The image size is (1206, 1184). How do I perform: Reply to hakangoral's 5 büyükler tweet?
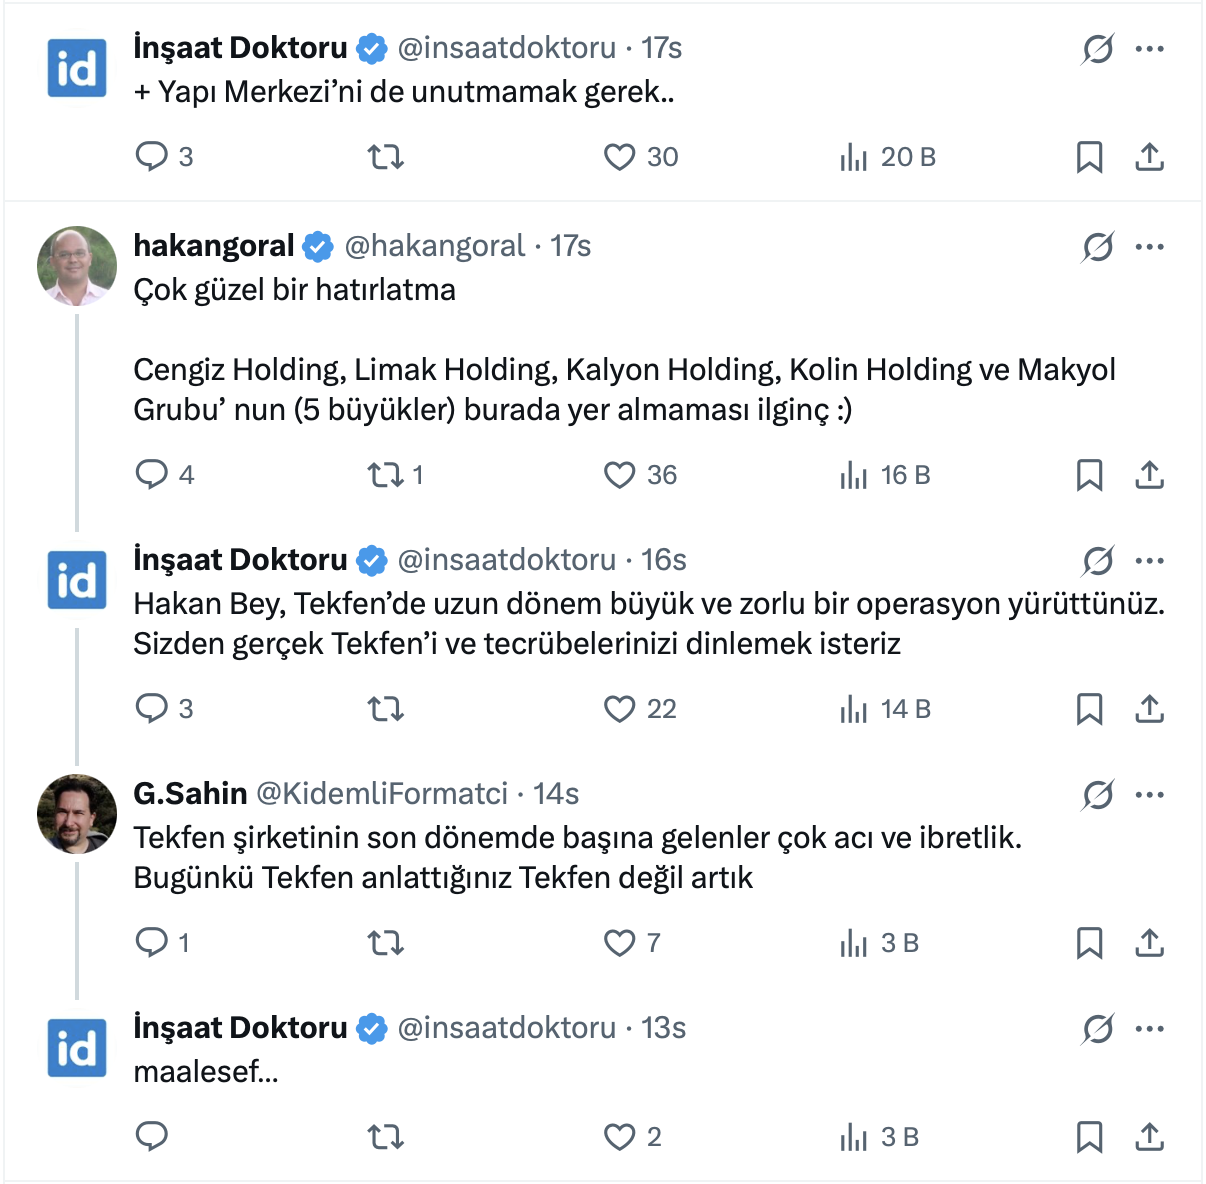pyautogui.click(x=152, y=474)
